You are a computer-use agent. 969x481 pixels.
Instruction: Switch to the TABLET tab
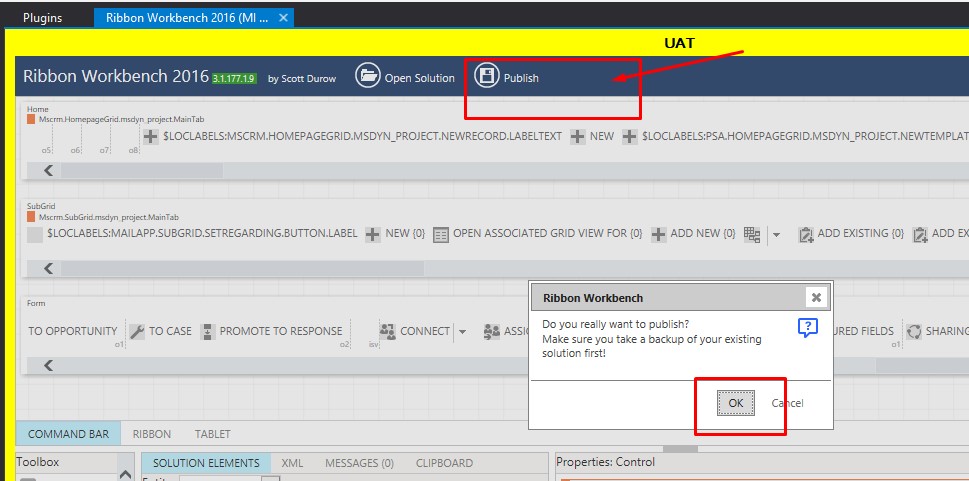click(x=213, y=434)
